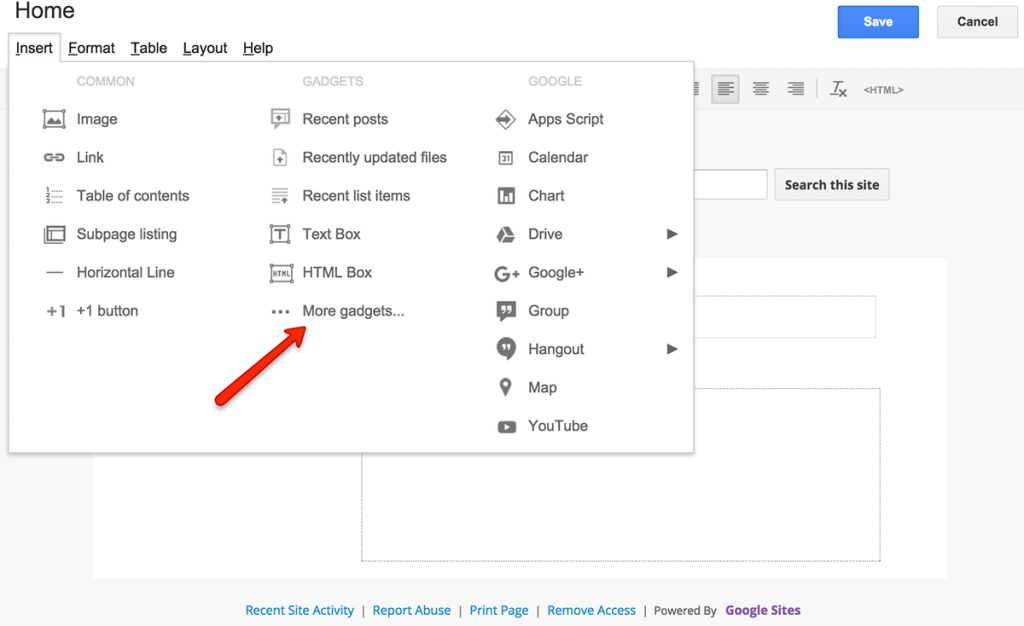Viewport: 1024px width, 626px height.
Task: Click the Recent posts gadget icon
Action: point(280,119)
